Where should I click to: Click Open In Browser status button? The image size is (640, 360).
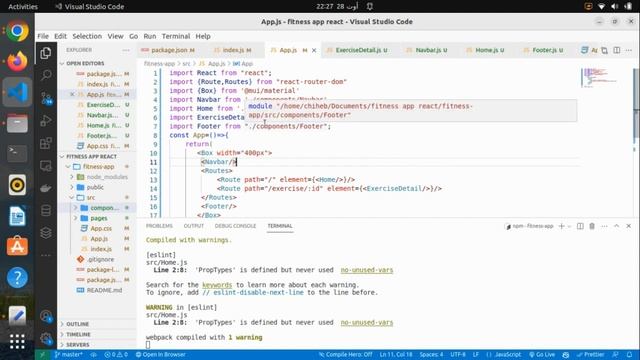161,355
